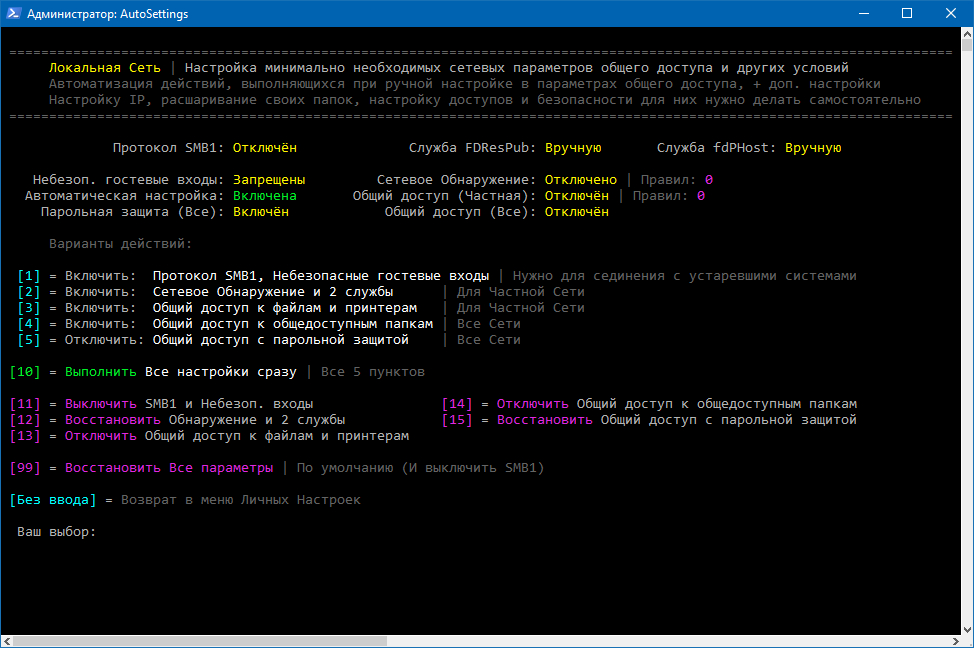Click the horizontal scrollbar thumb

tap(200, 641)
